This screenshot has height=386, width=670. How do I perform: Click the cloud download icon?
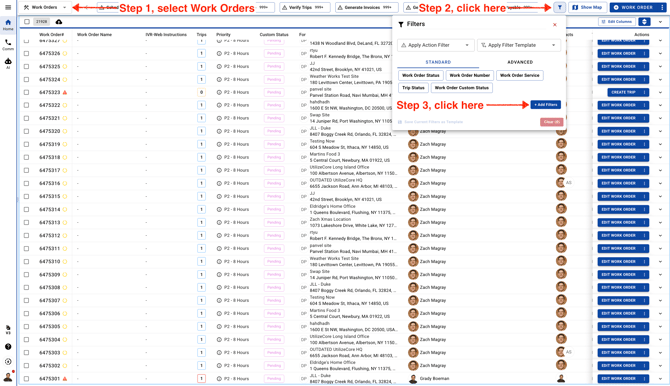point(59,22)
